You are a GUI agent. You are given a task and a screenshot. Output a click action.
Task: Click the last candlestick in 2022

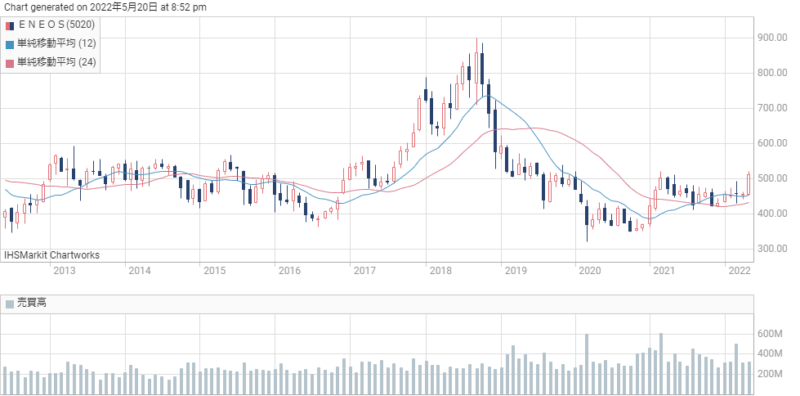[x=748, y=184]
